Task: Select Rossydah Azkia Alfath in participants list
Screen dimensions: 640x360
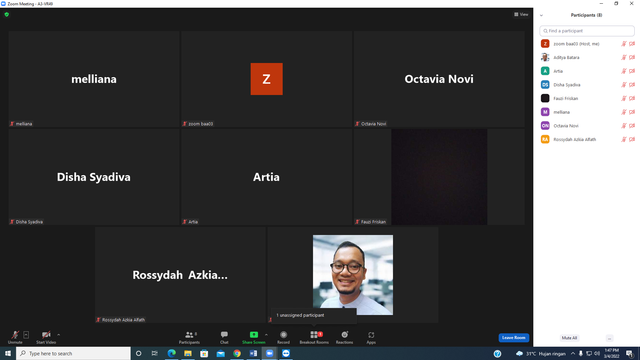Action: 587,139
